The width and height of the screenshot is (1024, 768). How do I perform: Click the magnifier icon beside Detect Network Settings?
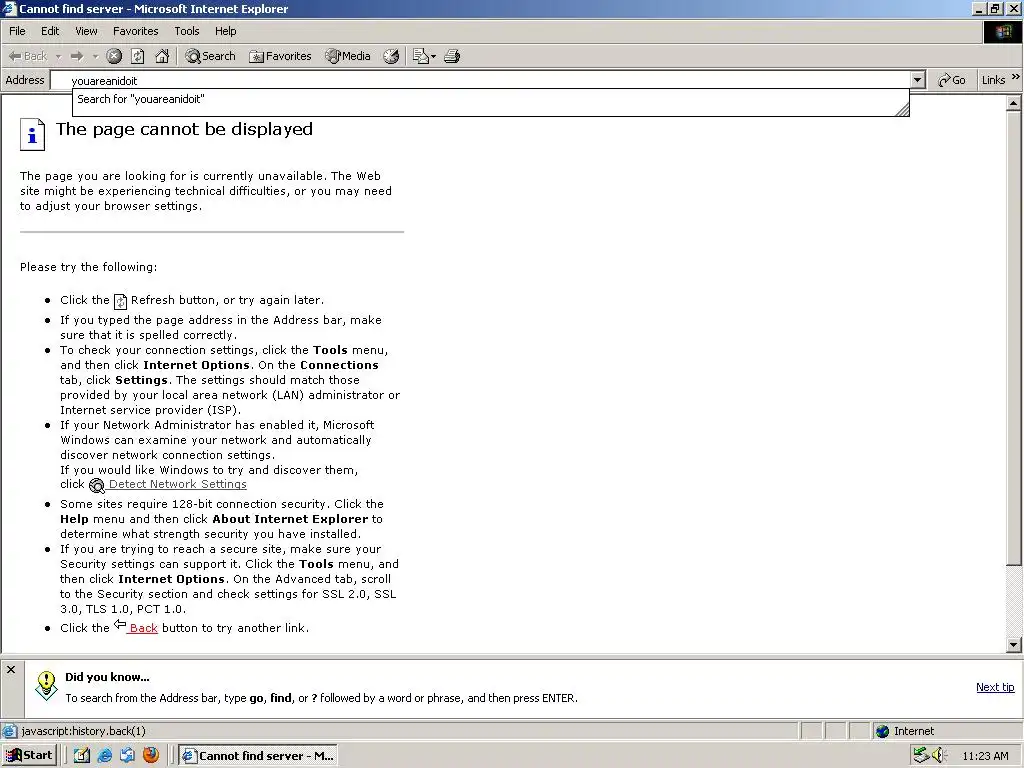point(97,485)
